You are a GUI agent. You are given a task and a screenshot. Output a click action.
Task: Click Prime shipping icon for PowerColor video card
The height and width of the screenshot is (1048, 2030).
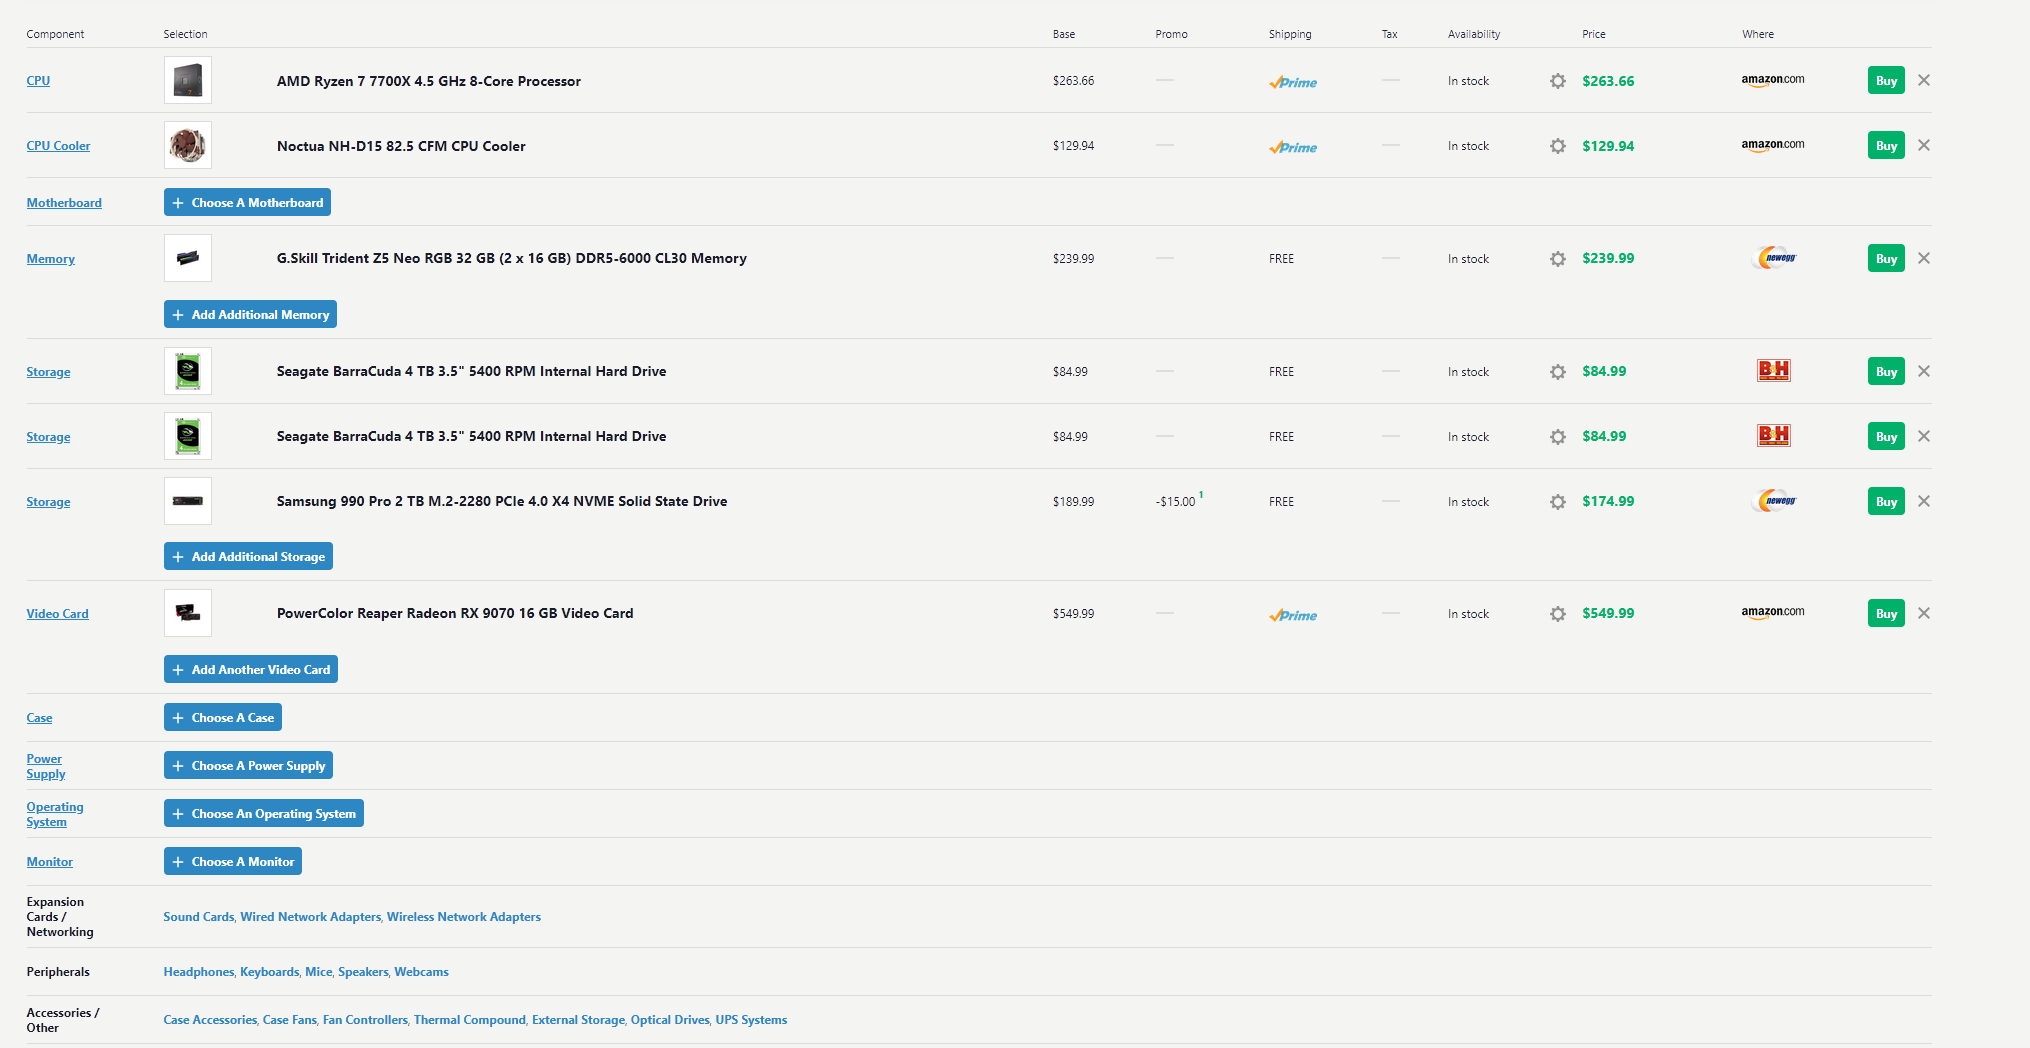point(1293,615)
